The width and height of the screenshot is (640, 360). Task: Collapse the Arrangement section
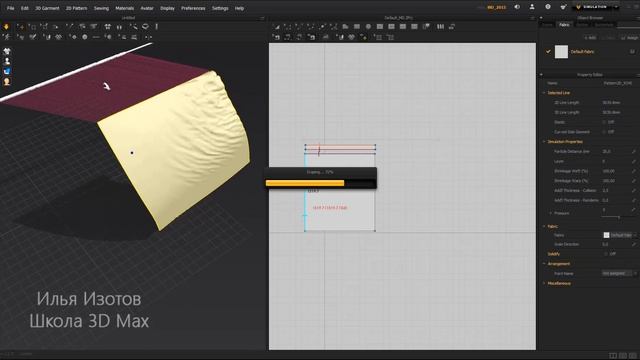(544, 264)
